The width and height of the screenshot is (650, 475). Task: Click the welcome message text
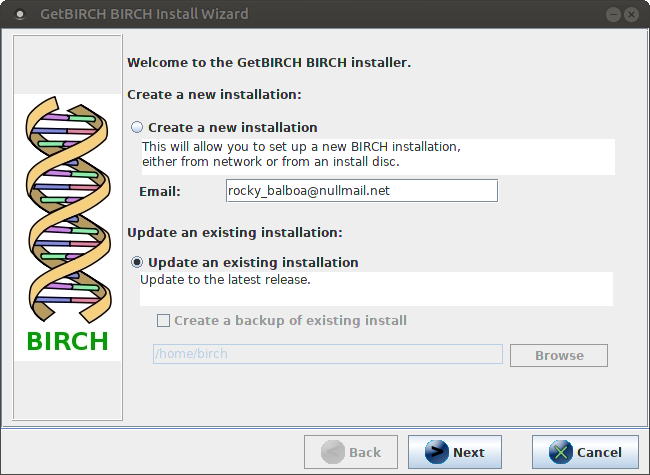pos(269,62)
